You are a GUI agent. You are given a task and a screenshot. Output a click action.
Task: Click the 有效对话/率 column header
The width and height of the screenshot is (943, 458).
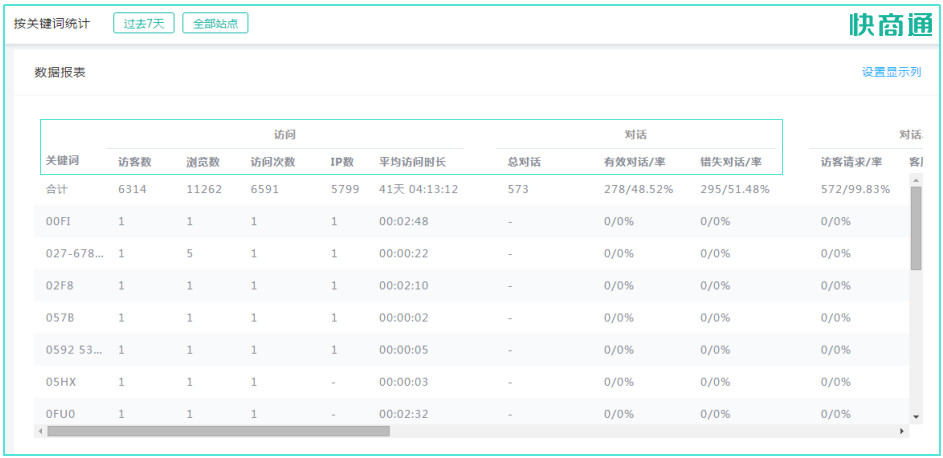tap(634, 161)
